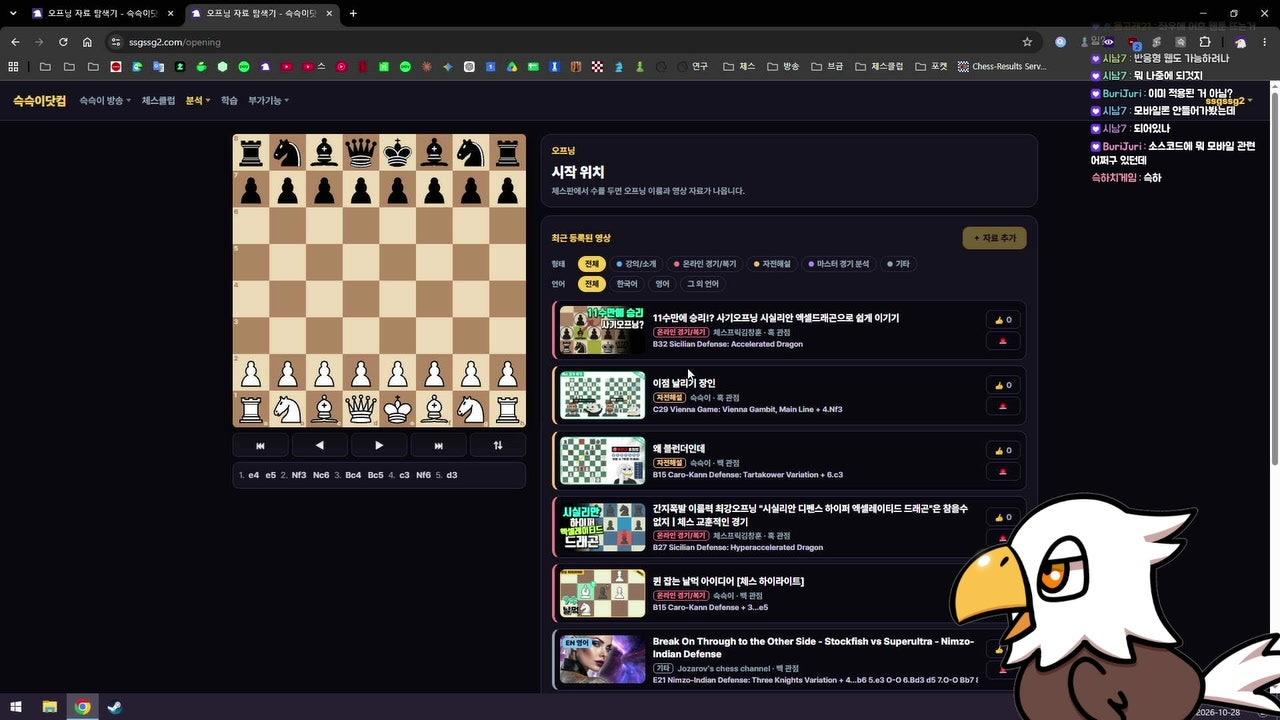The image size is (1280, 720).
Task: Open Steam from the taskbar
Action: (x=115, y=707)
